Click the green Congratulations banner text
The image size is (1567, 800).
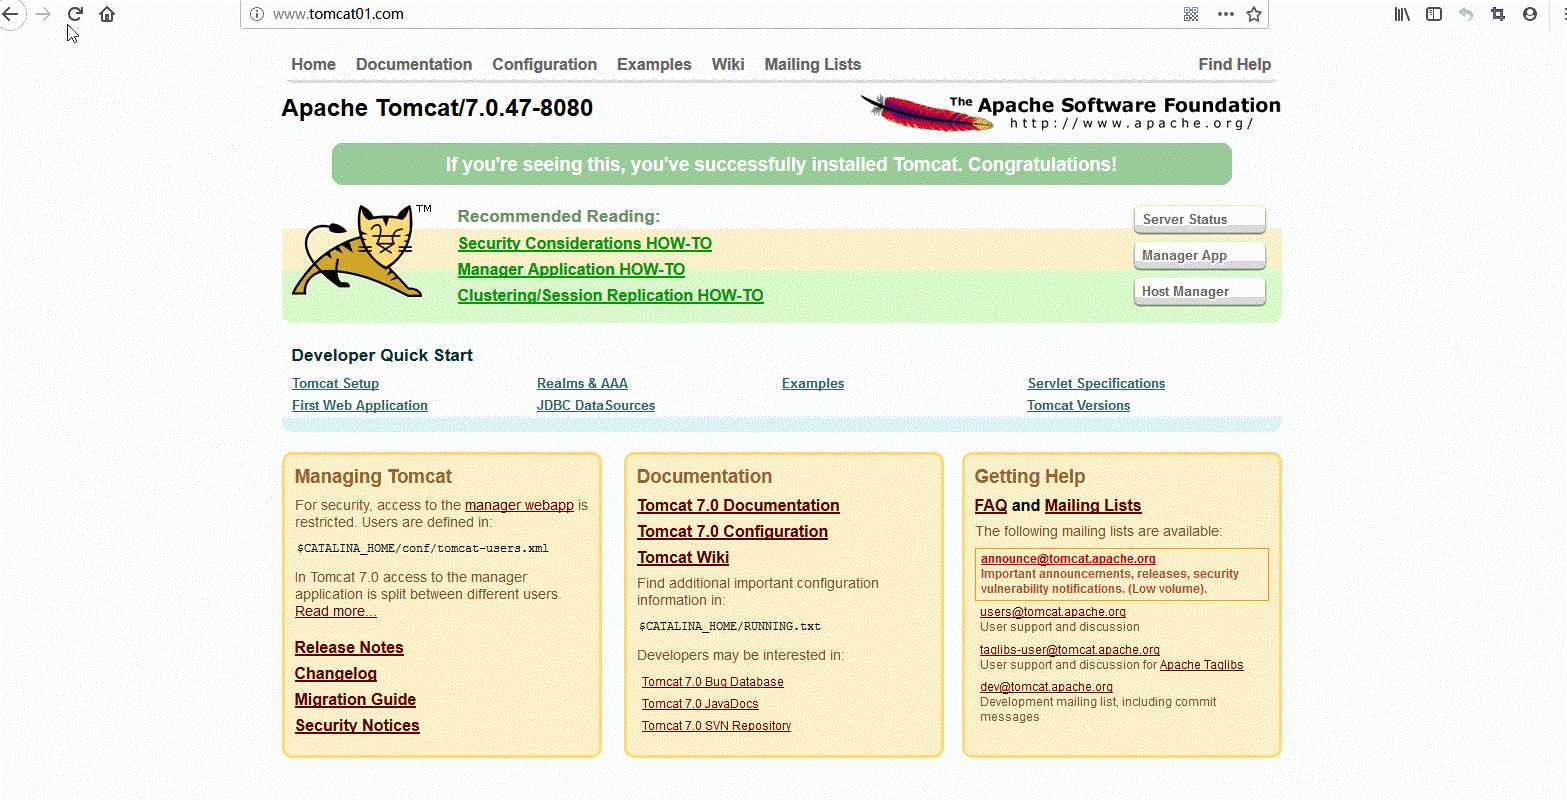click(x=781, y=164)
